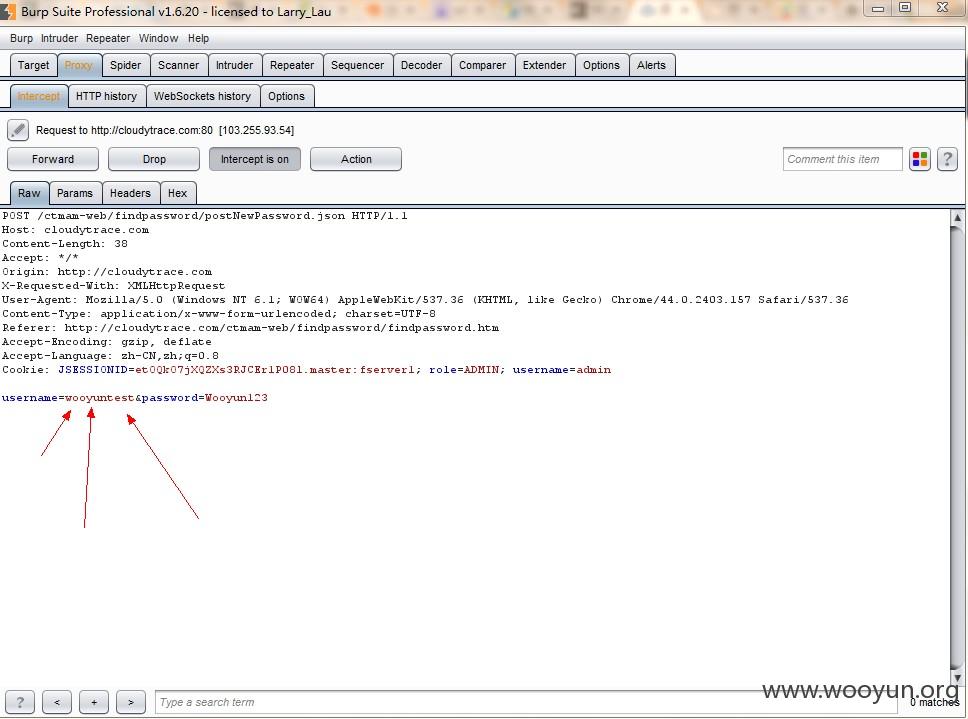Switch to the Alerts tab
This screenshot has height=719, width=968.
[651, 65]
